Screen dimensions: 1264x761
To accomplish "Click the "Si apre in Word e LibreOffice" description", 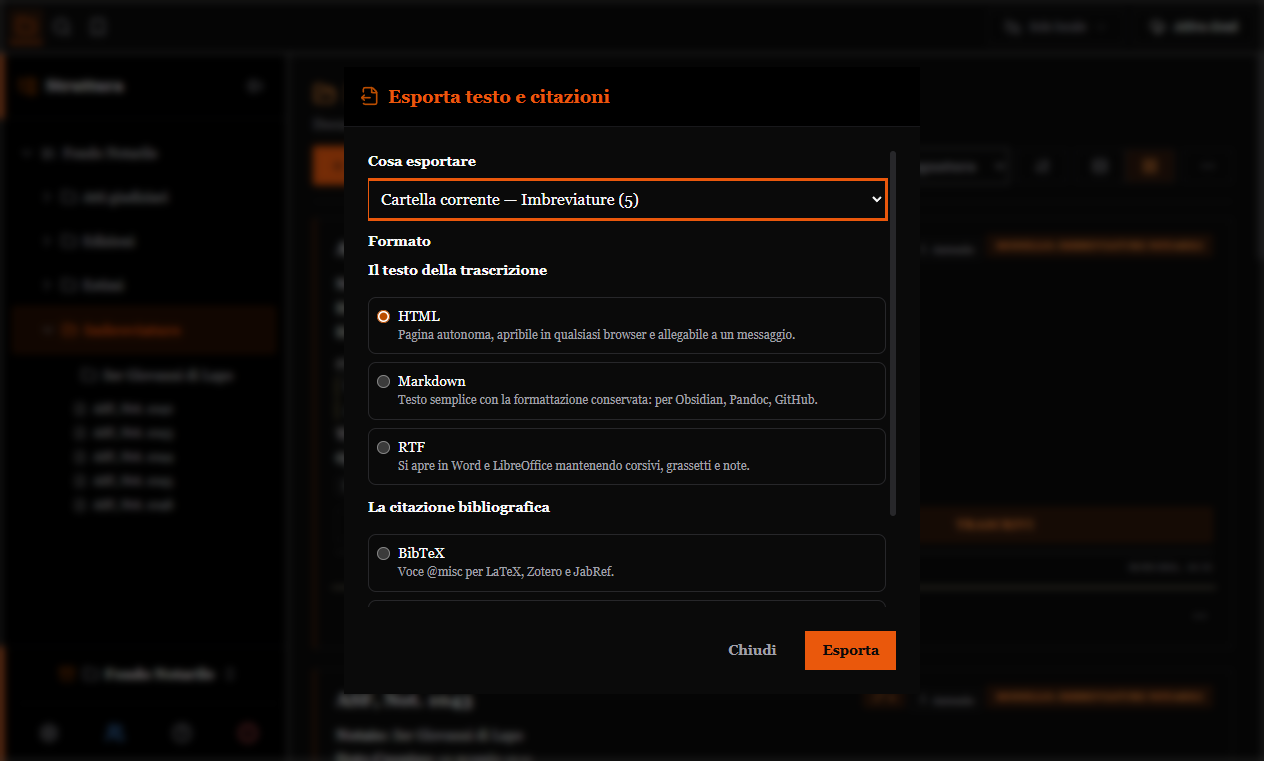I will point(573,466).
